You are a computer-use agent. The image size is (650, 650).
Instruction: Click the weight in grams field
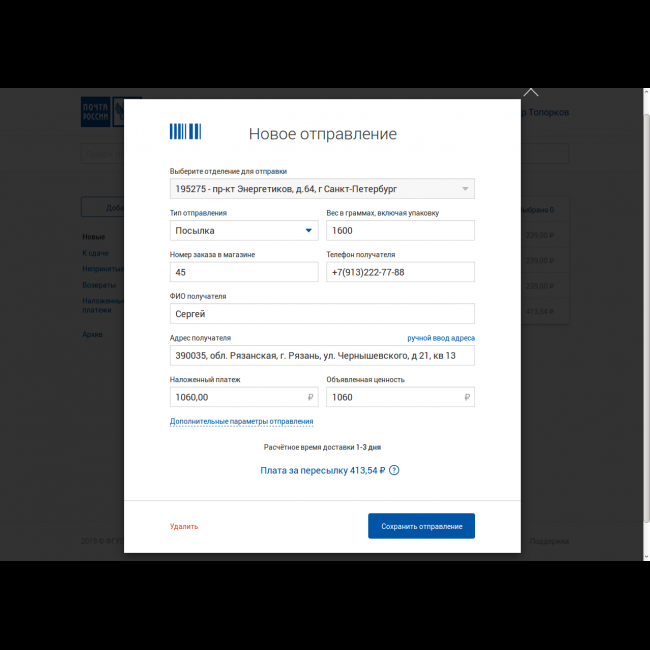[400, 231]
